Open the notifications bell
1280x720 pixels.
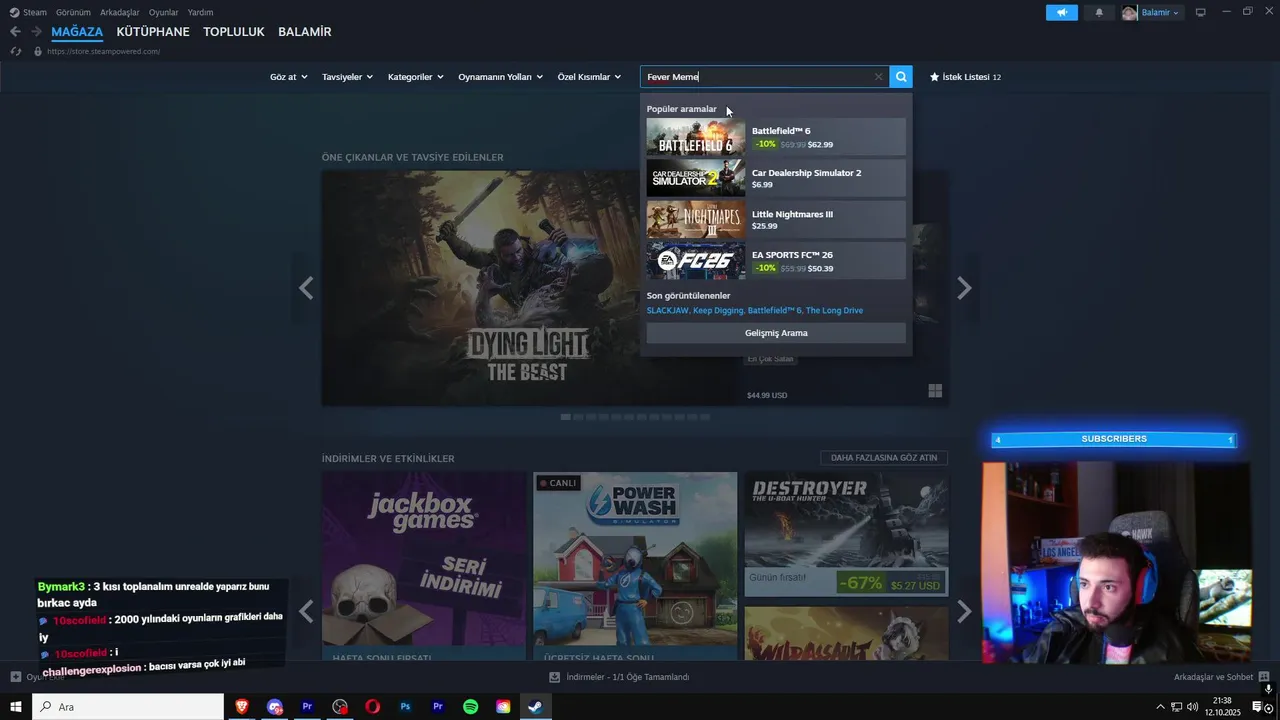[x=1100, y=13]
